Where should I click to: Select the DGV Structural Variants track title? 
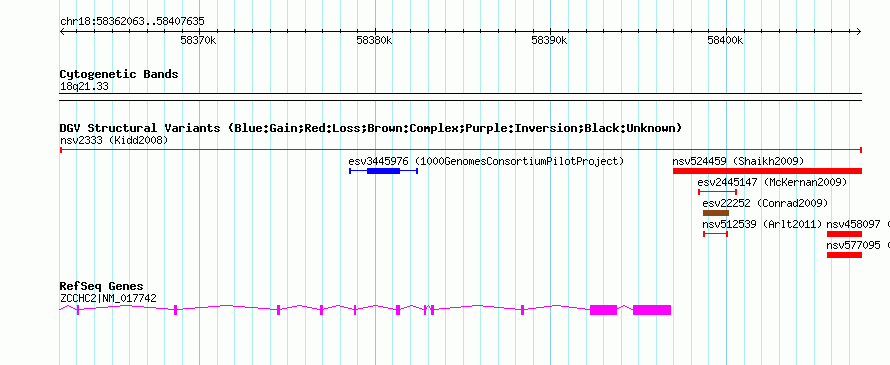[370, 128]
